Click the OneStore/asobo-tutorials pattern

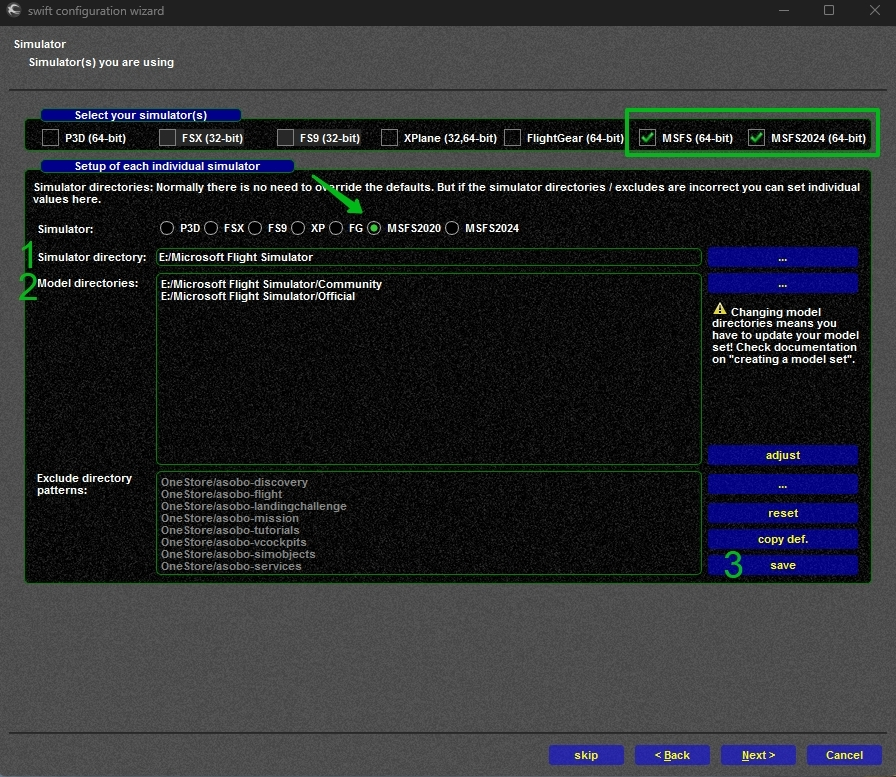230,530
